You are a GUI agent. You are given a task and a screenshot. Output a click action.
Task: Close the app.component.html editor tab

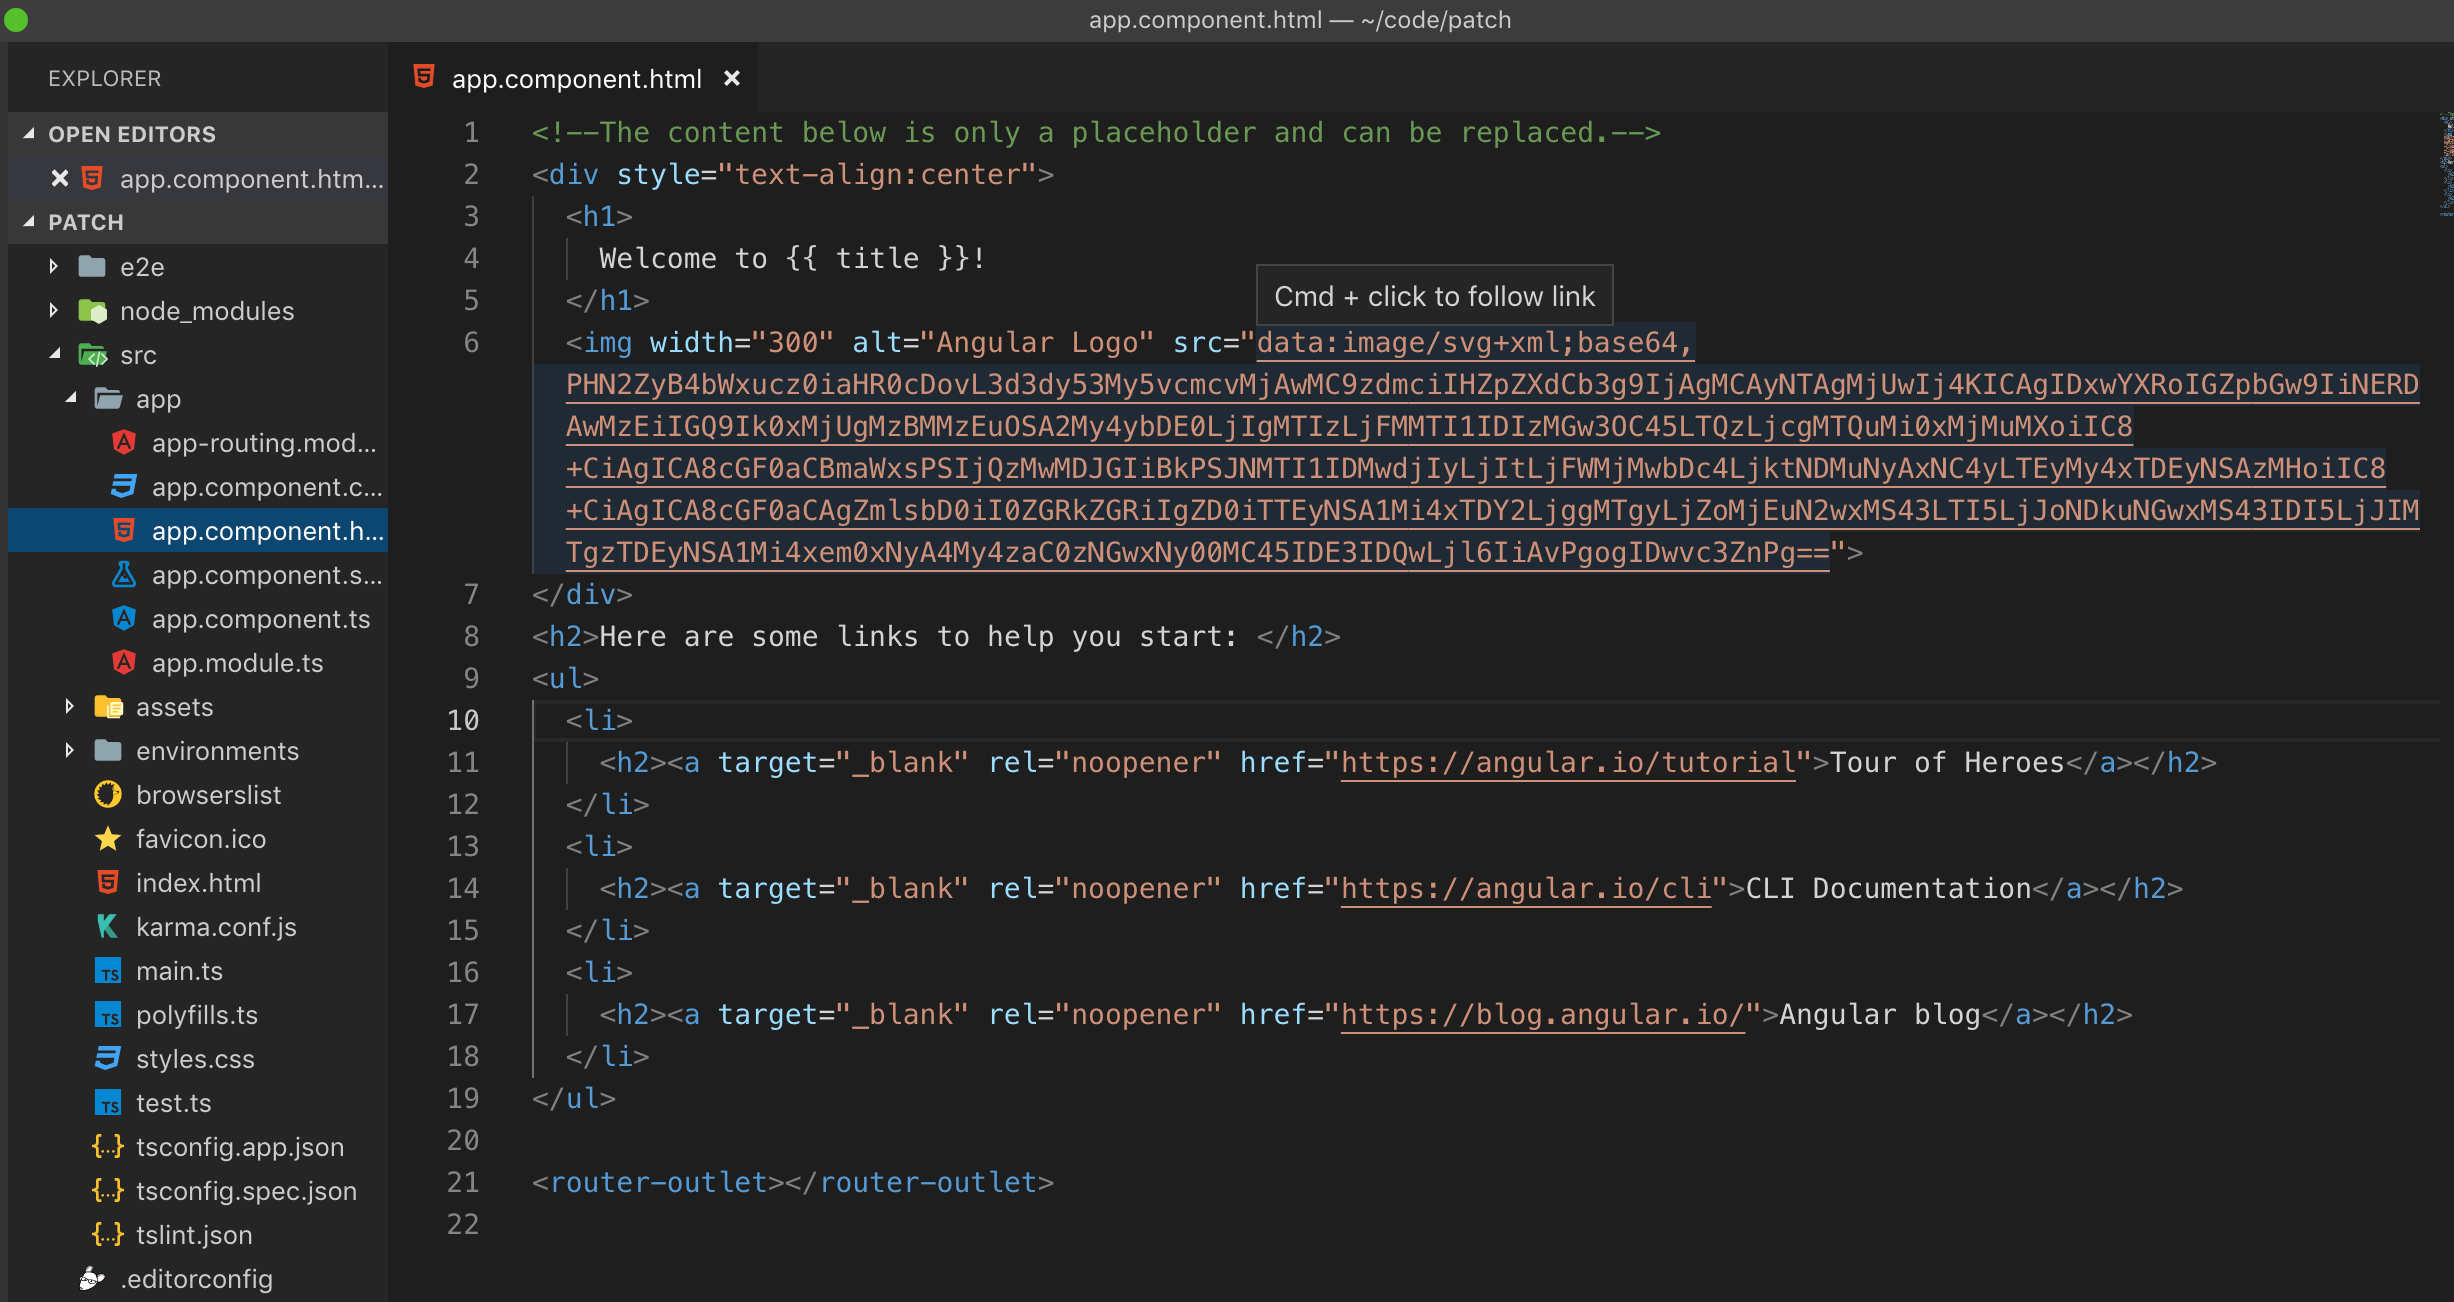click(x=732, y=78)
